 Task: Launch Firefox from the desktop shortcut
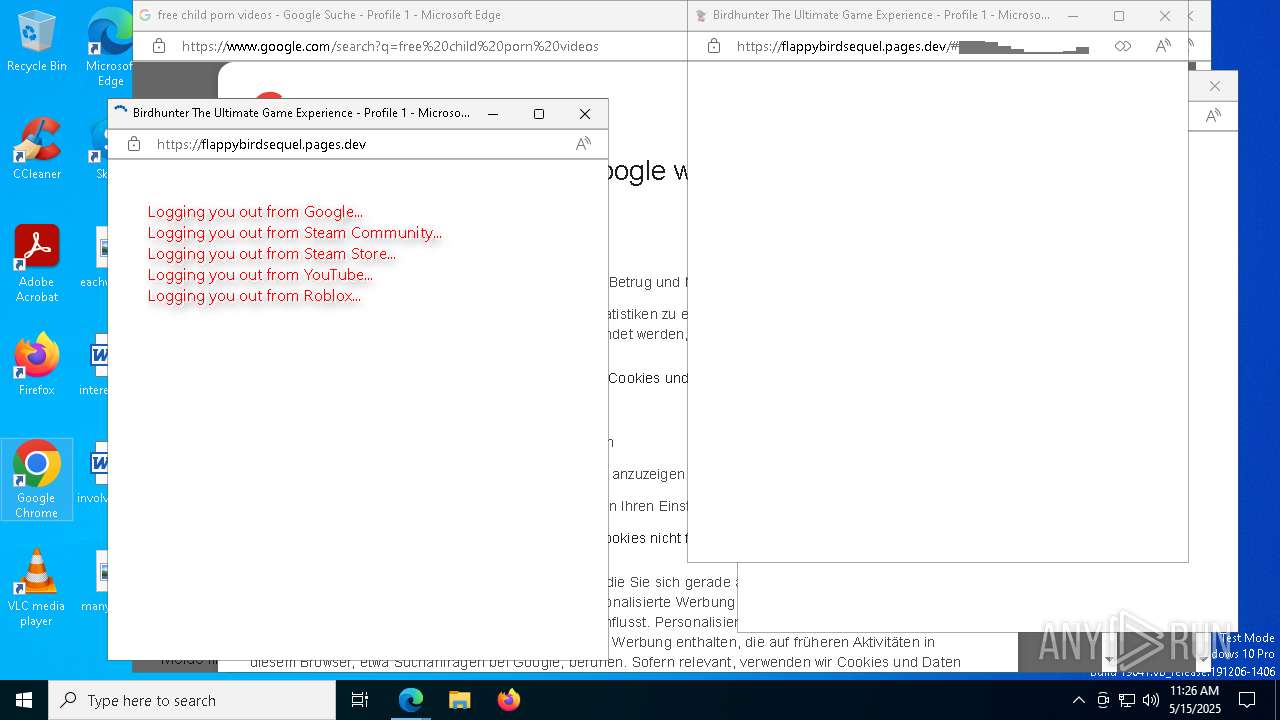click(x=37, y=364)
